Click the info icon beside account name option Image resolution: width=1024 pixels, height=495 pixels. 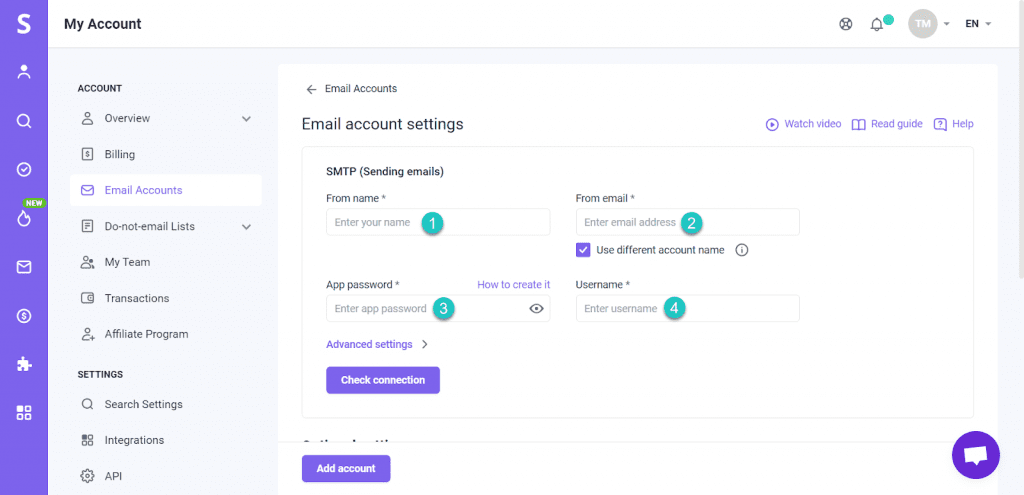(742, 250)
